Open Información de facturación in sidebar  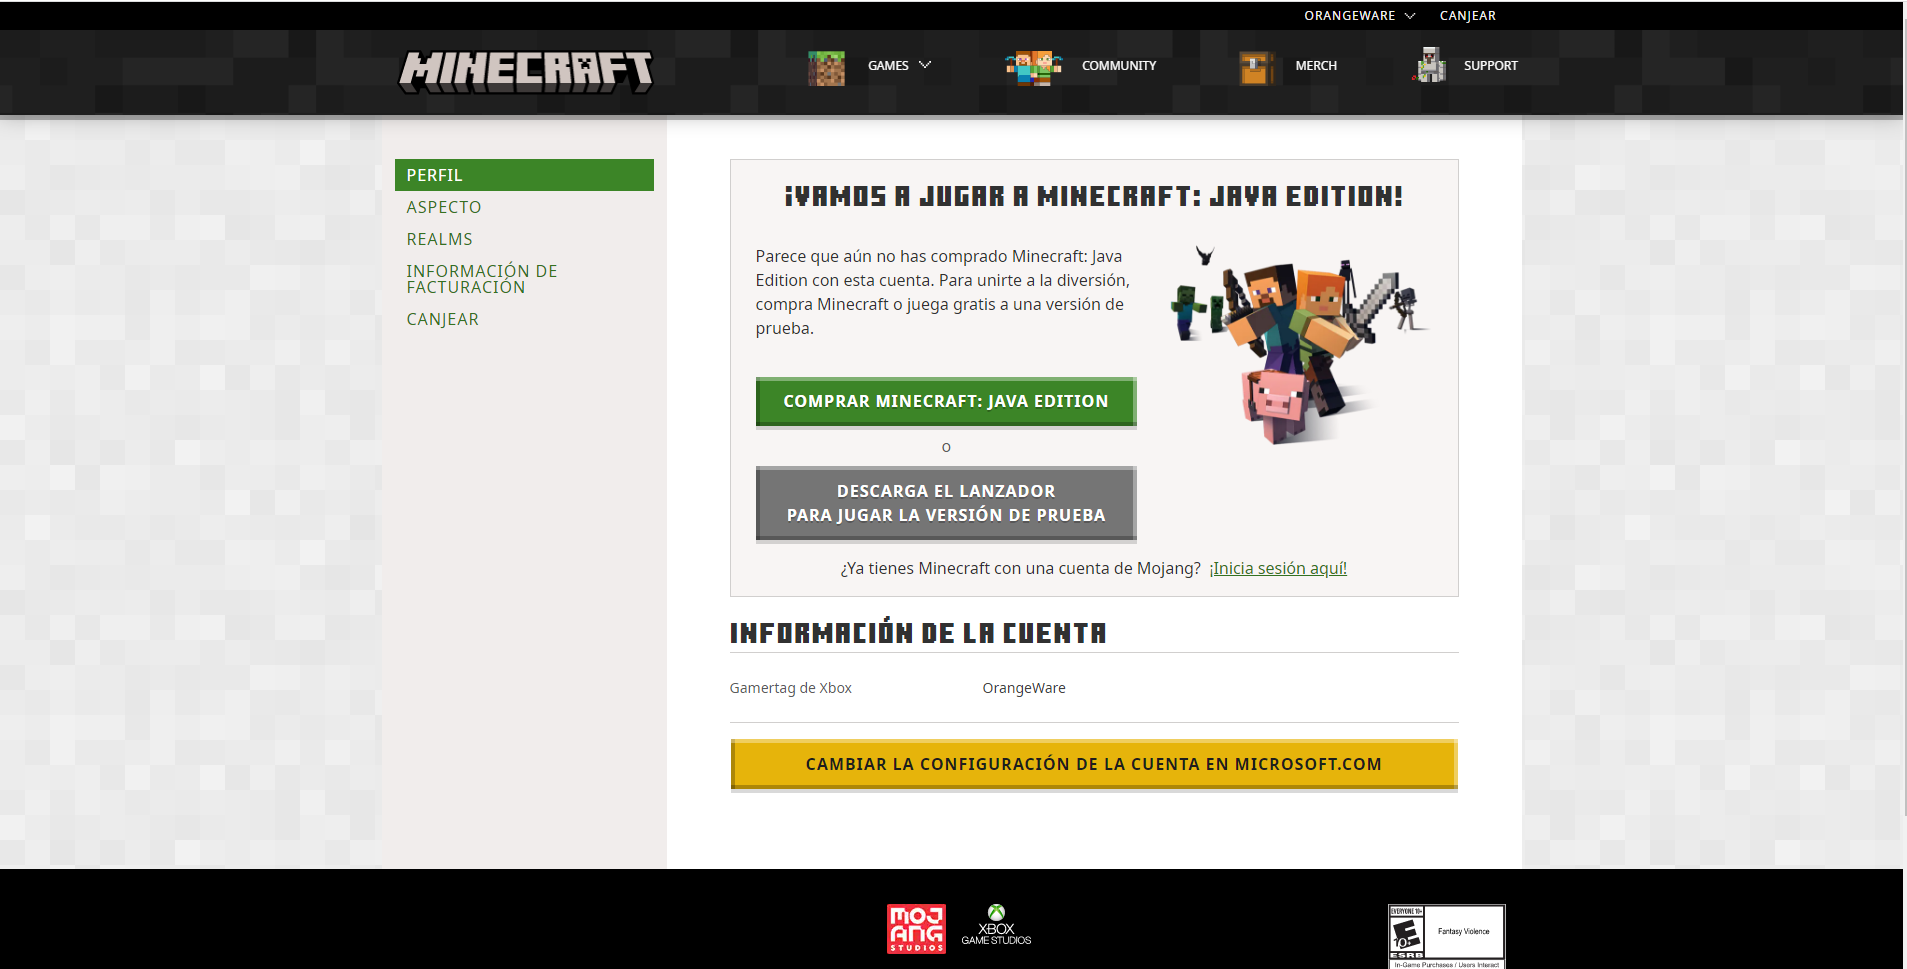pyautogui.click(x=482, y=279)
